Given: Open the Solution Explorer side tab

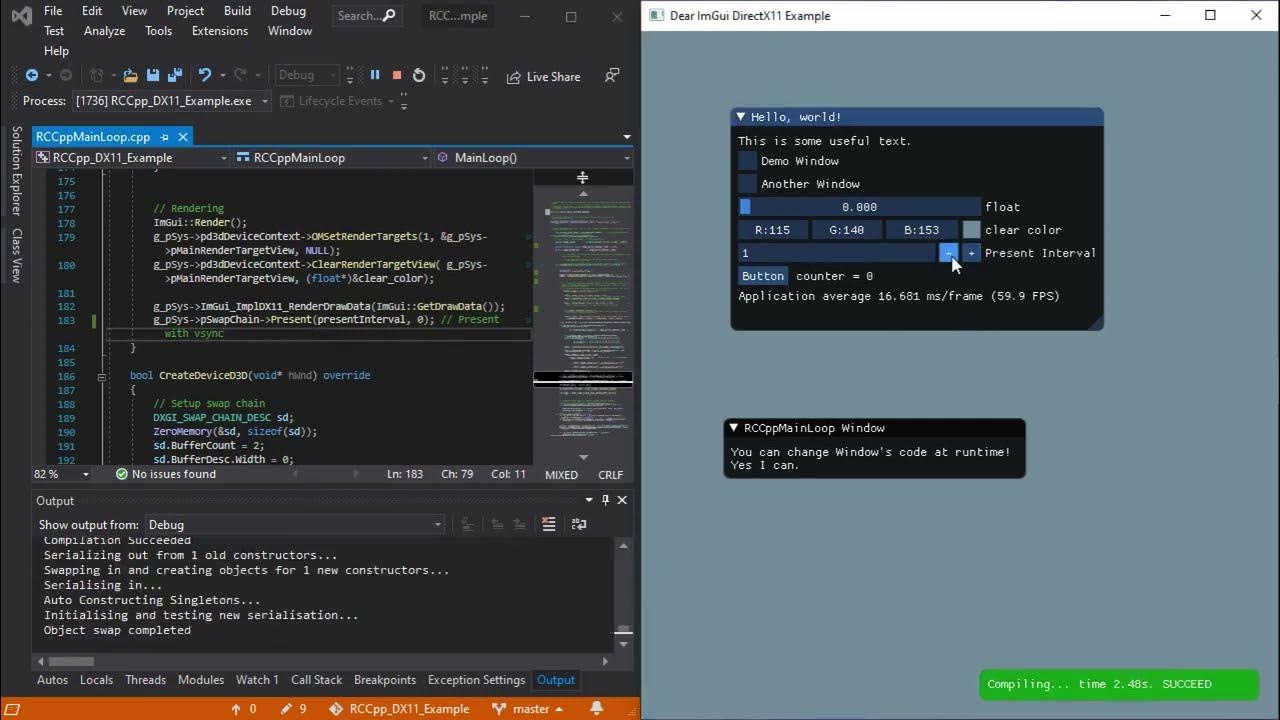Looking at the screenshot, I should tap(16, 170).
